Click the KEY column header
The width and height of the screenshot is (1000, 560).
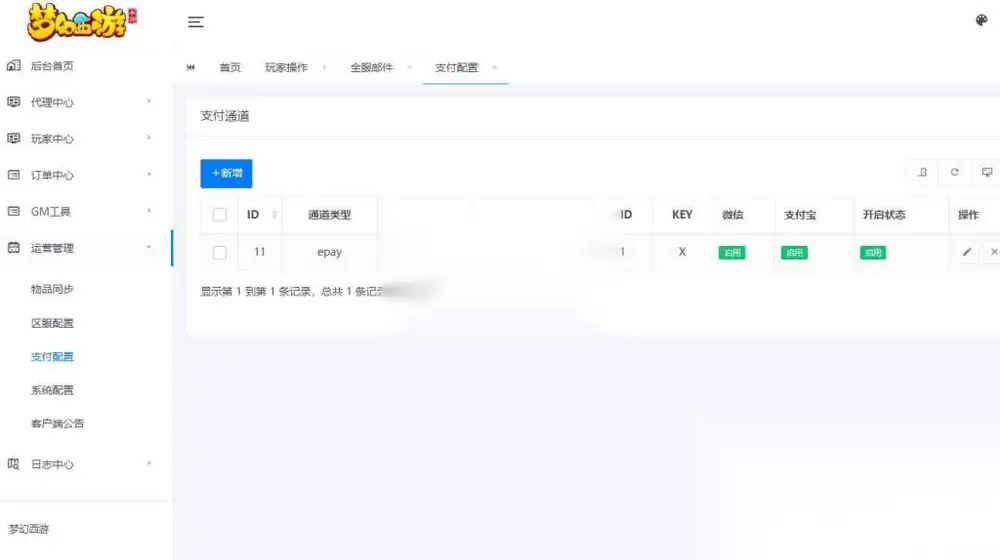click(682, 214)
